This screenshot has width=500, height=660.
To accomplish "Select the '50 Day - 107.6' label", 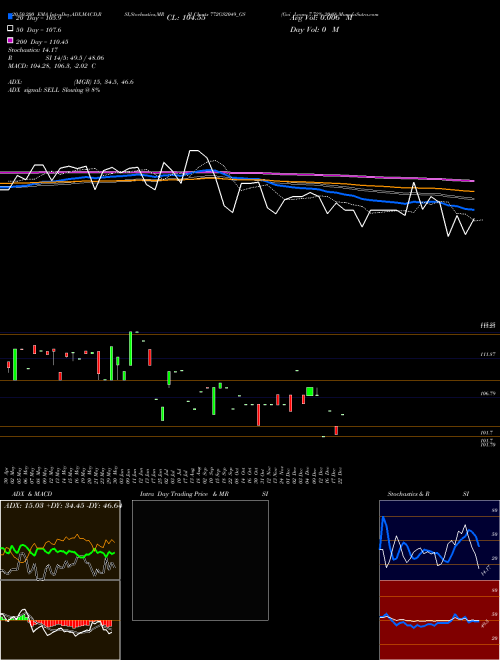I will coord(38,30).
